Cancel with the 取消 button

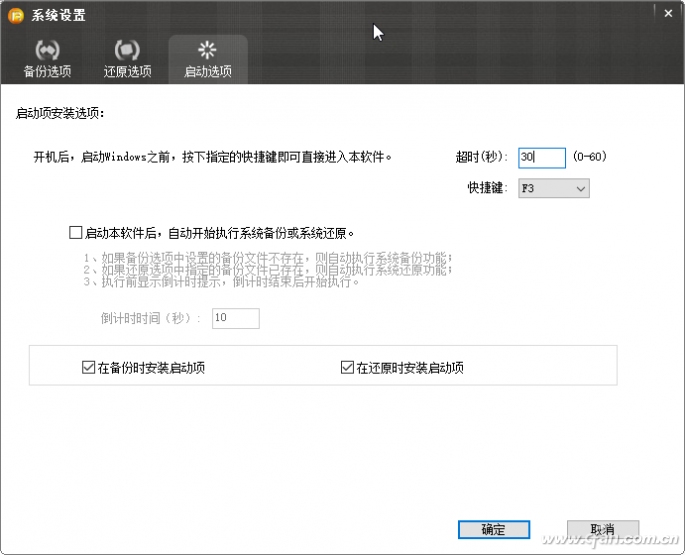(x=603, y=529)
